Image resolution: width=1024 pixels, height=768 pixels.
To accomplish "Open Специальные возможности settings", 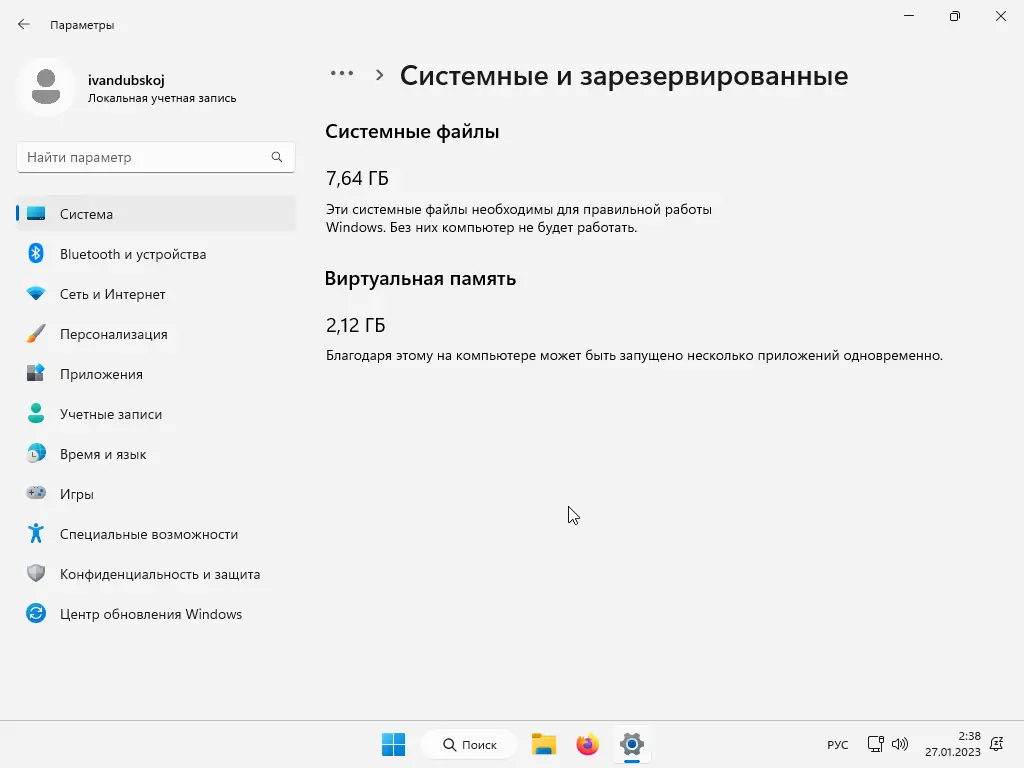I will [148, 534].
